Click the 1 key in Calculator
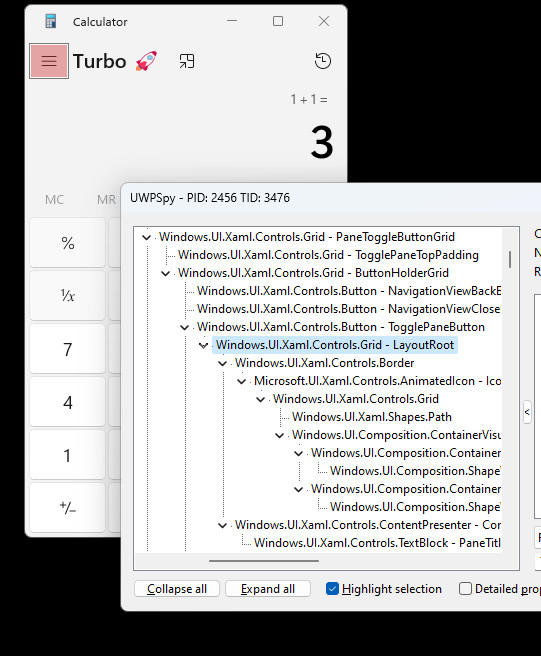Viewport: 541px width, 656px height. [68, 455]
